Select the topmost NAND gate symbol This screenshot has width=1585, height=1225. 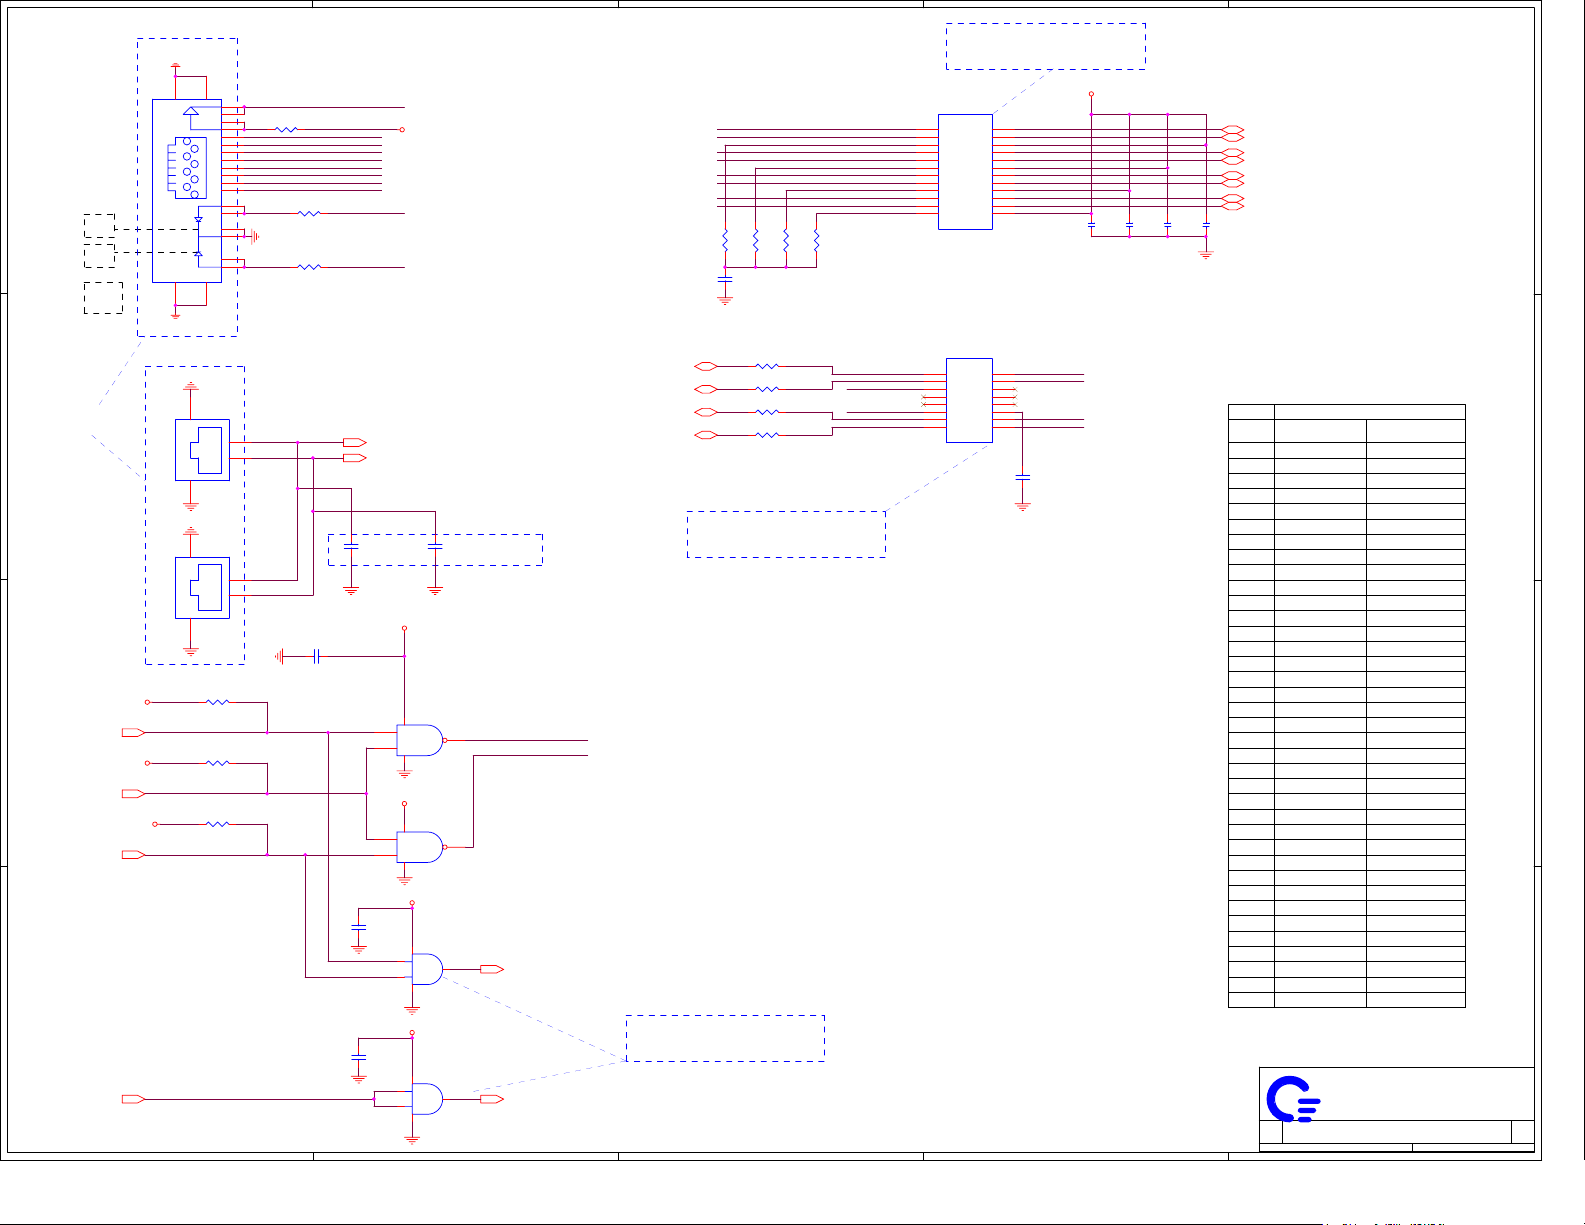420,740
